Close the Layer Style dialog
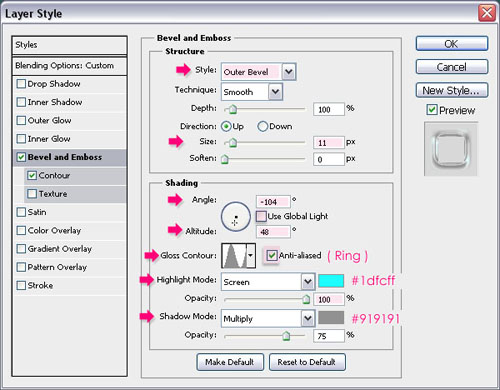The image size is (500, 390). pos(487,13)
